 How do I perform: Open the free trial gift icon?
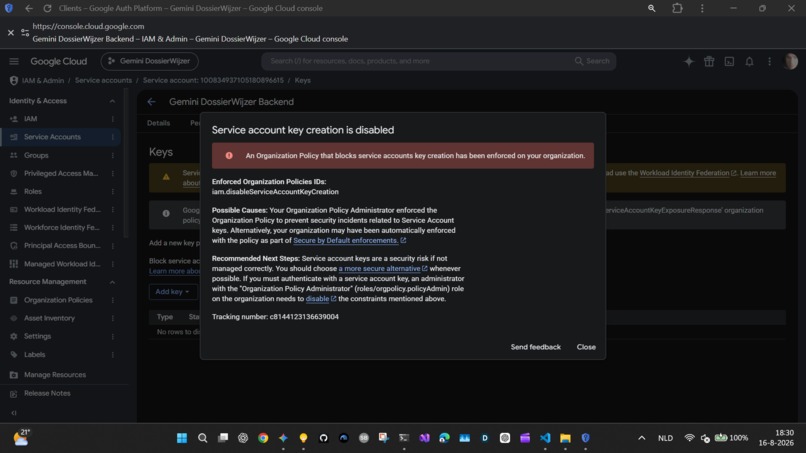(x=709, y=62)
